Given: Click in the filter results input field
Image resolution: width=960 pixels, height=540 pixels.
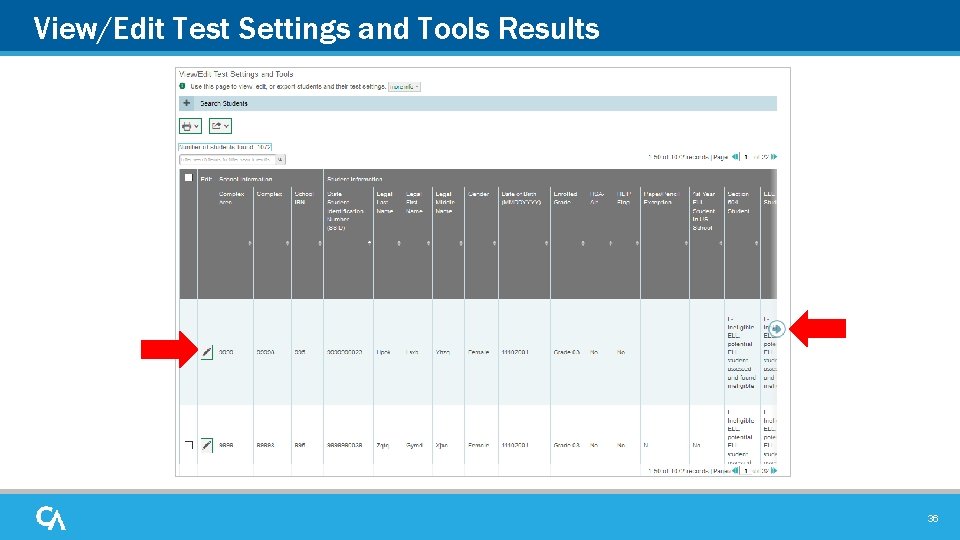Looking at the screenshot, I should [x=227, y=160].
